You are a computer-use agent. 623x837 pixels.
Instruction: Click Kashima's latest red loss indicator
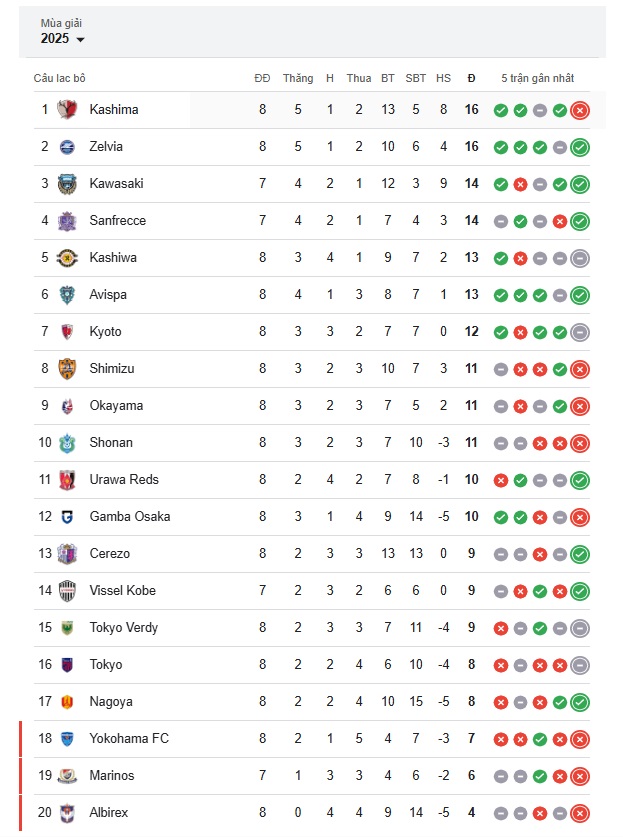pos(580,110)
